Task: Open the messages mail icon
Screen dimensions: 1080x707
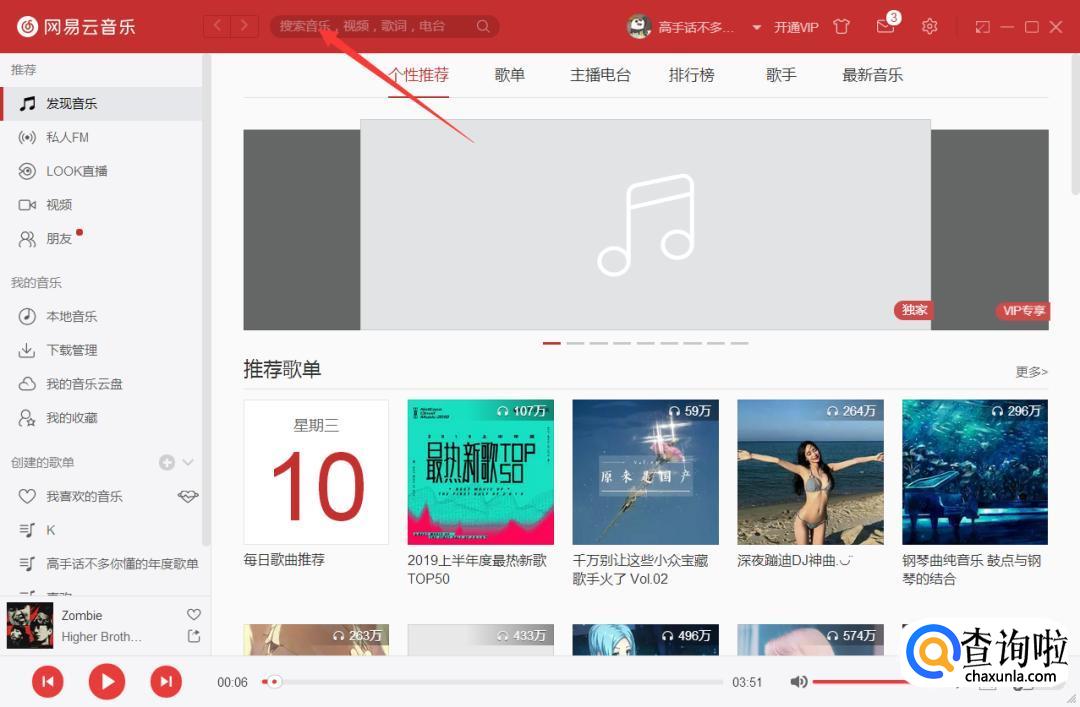Action: click(x=885, y=26)
